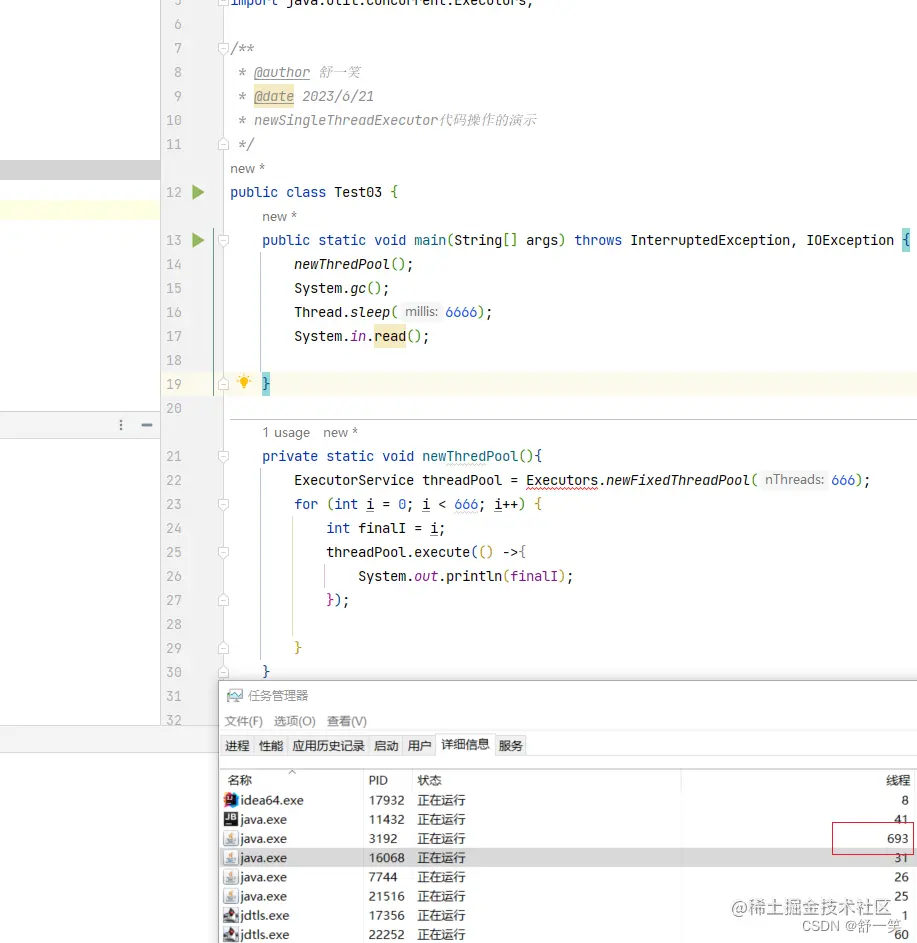The width and height of the screenshot is (917, 943).
Task: Click println on line 26
Action: (x=473, y=577)
